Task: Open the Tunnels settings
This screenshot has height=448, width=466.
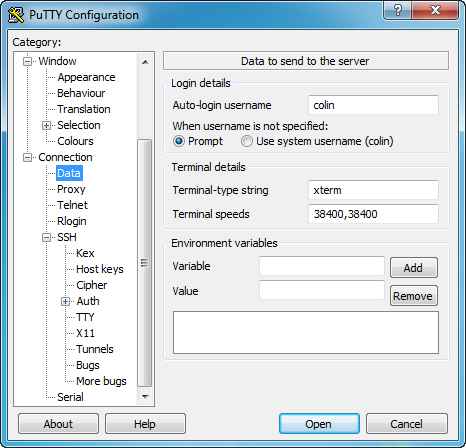Action: point(95,349)
